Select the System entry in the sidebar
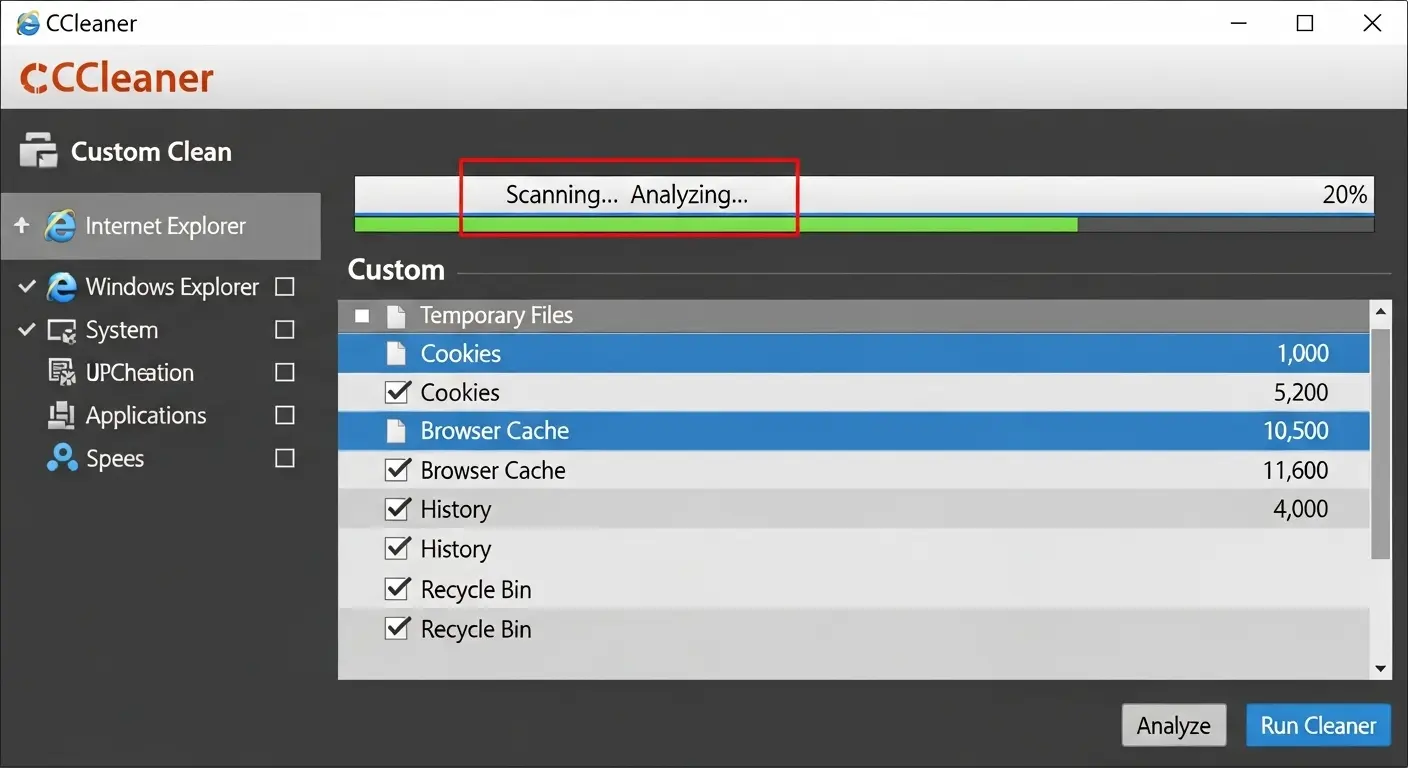The height and width of the screenshot is (768, 1408). click(x=122, y=330)
